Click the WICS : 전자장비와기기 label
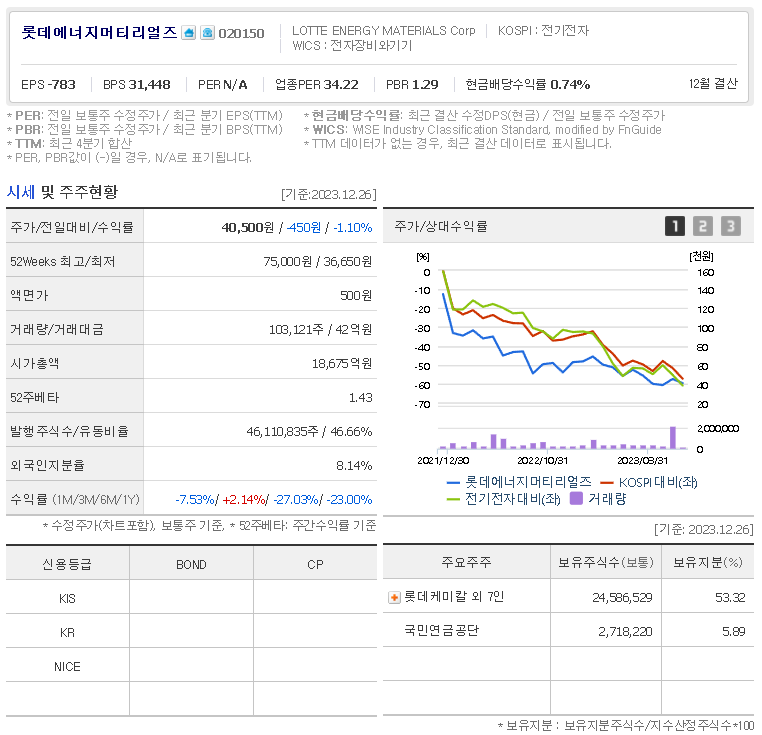The height and width of the screenshot is (735, 762). pyautogui.click(x=352, y=46)
